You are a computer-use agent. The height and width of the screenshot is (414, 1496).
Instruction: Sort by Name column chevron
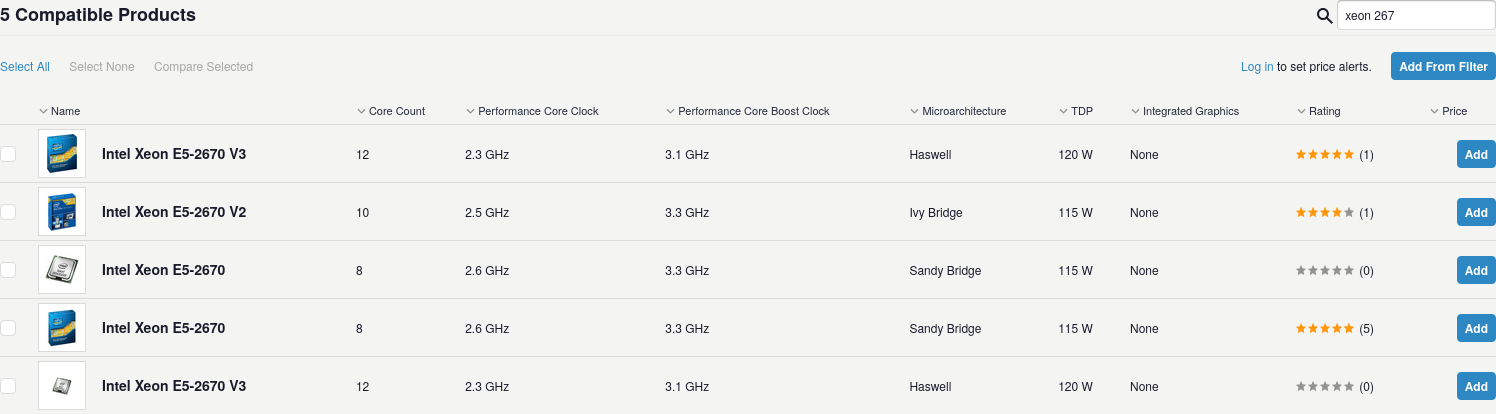(x=44, y=111)
